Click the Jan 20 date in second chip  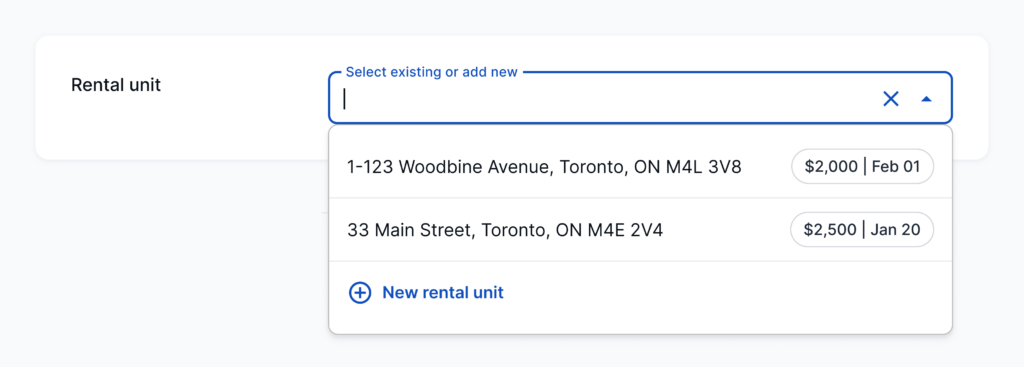point(895,230)
